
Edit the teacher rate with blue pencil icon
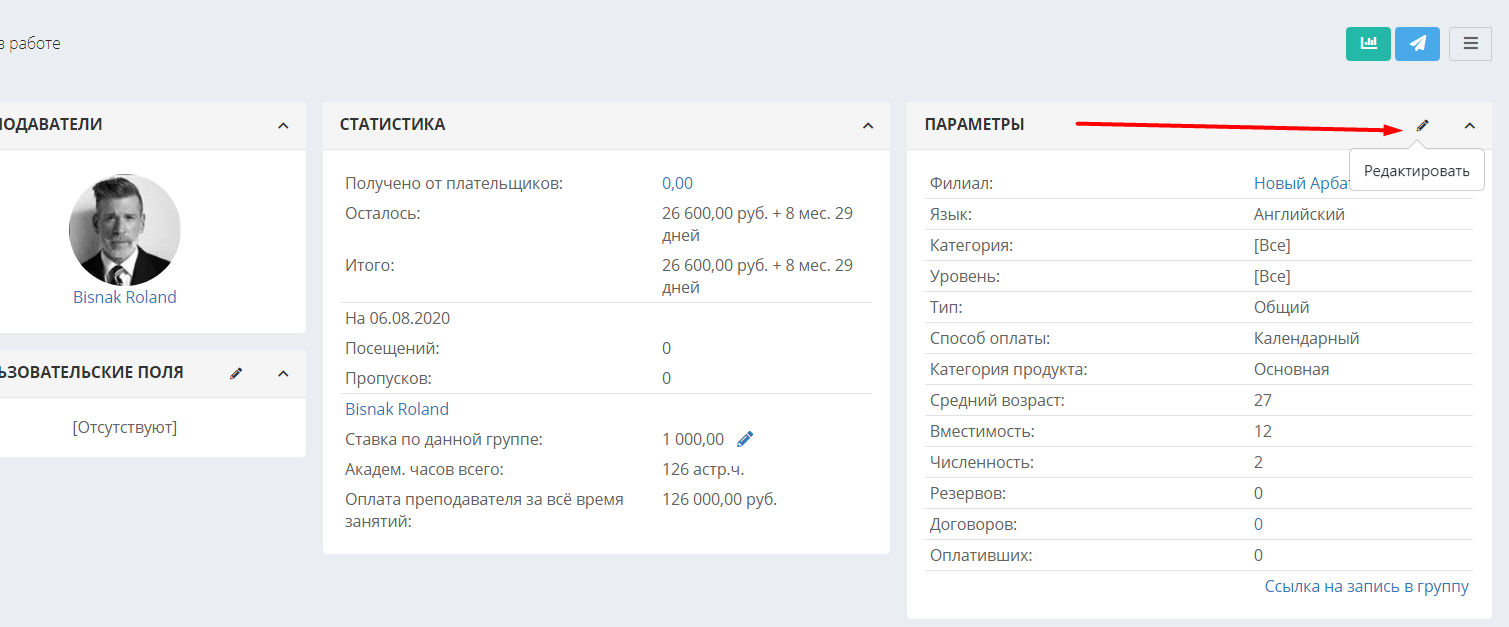(x=745, y=439)
